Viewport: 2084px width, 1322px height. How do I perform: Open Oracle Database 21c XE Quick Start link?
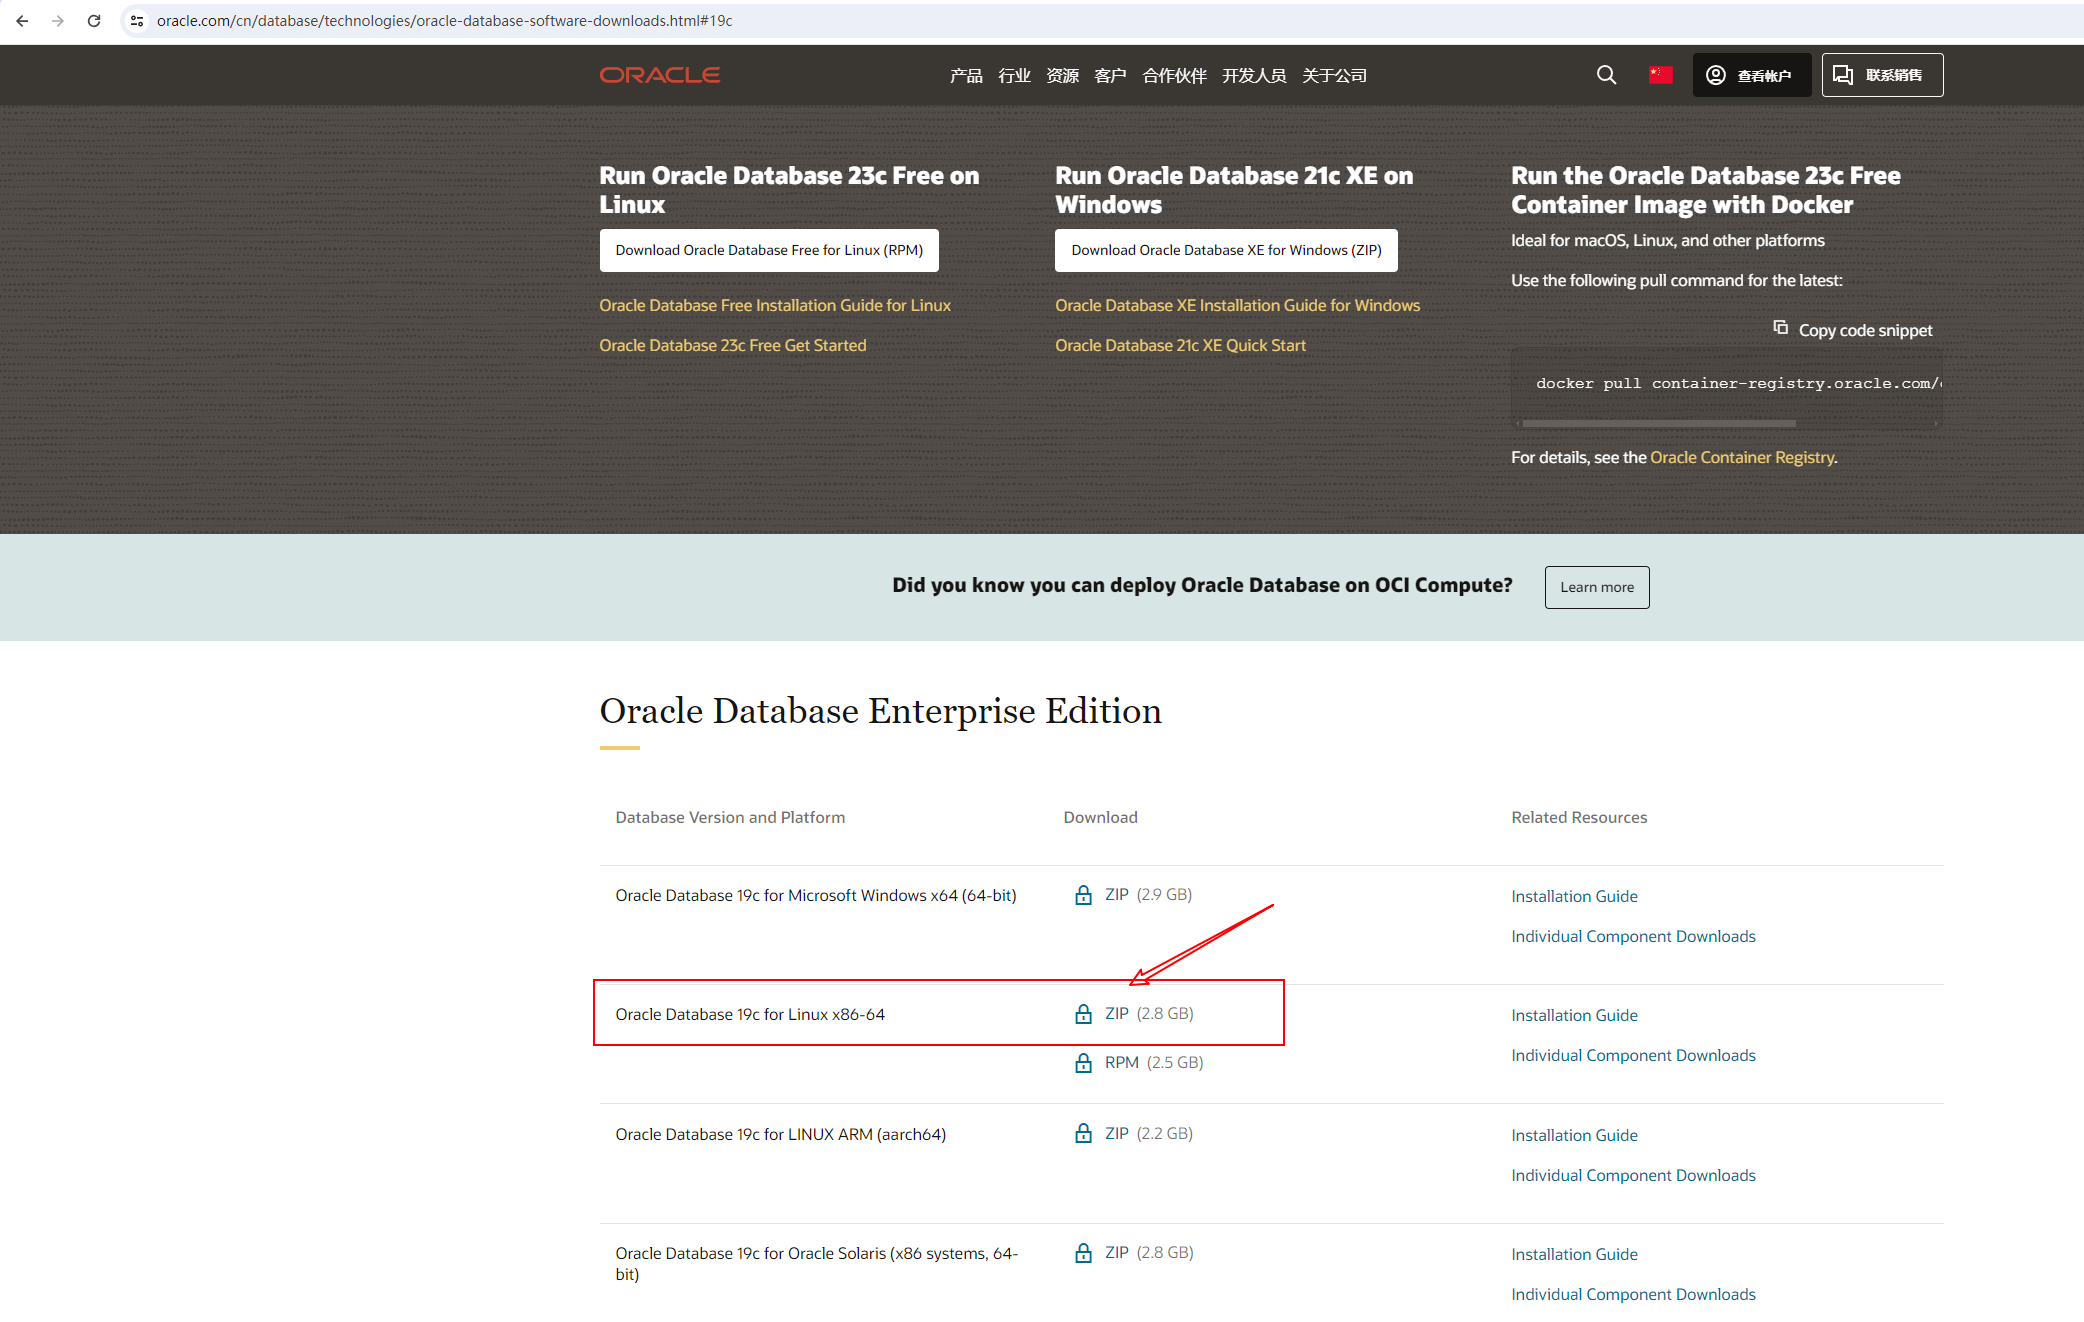(x=1180, y=345)
